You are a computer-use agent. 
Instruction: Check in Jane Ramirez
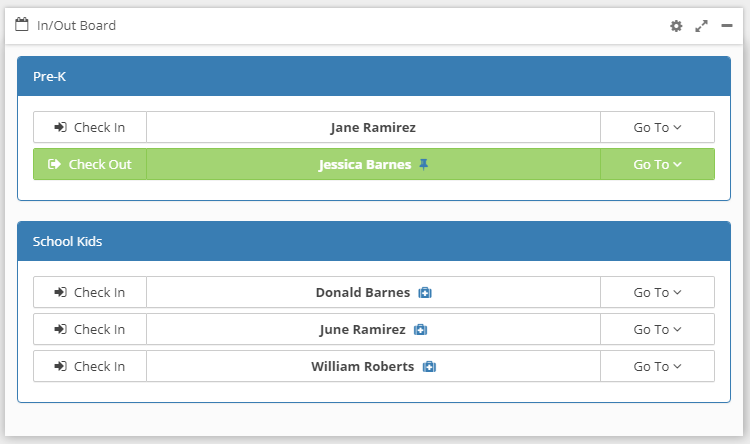pyautogui.click(x=90, y=127)
